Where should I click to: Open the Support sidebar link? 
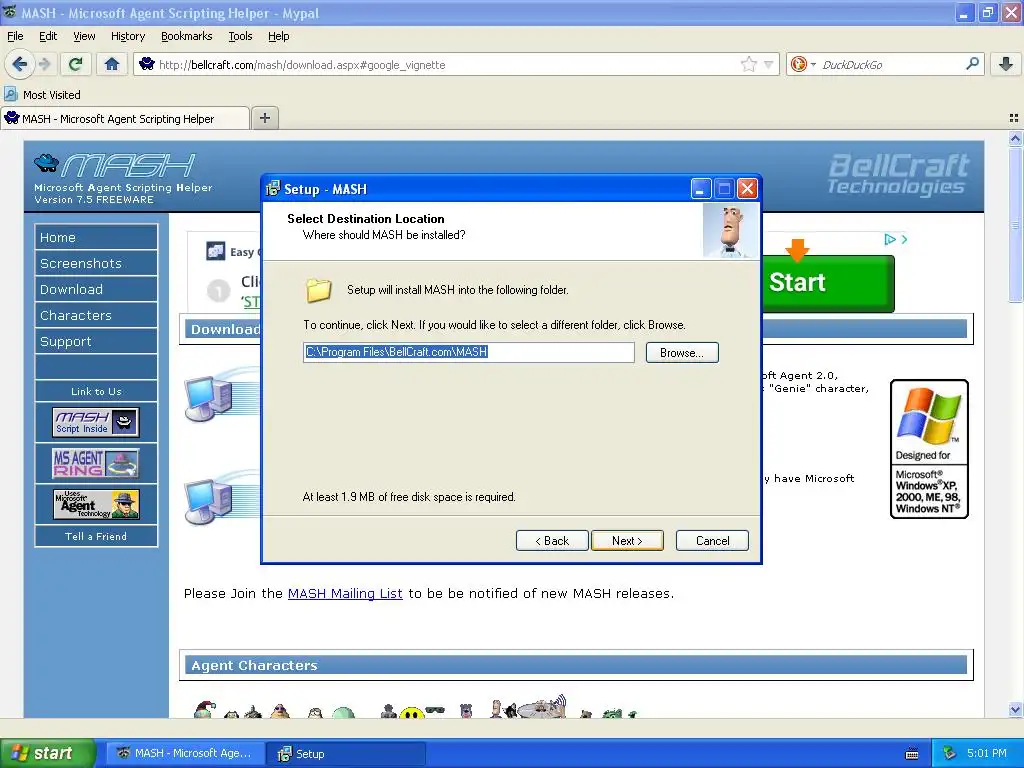(96, 342)
